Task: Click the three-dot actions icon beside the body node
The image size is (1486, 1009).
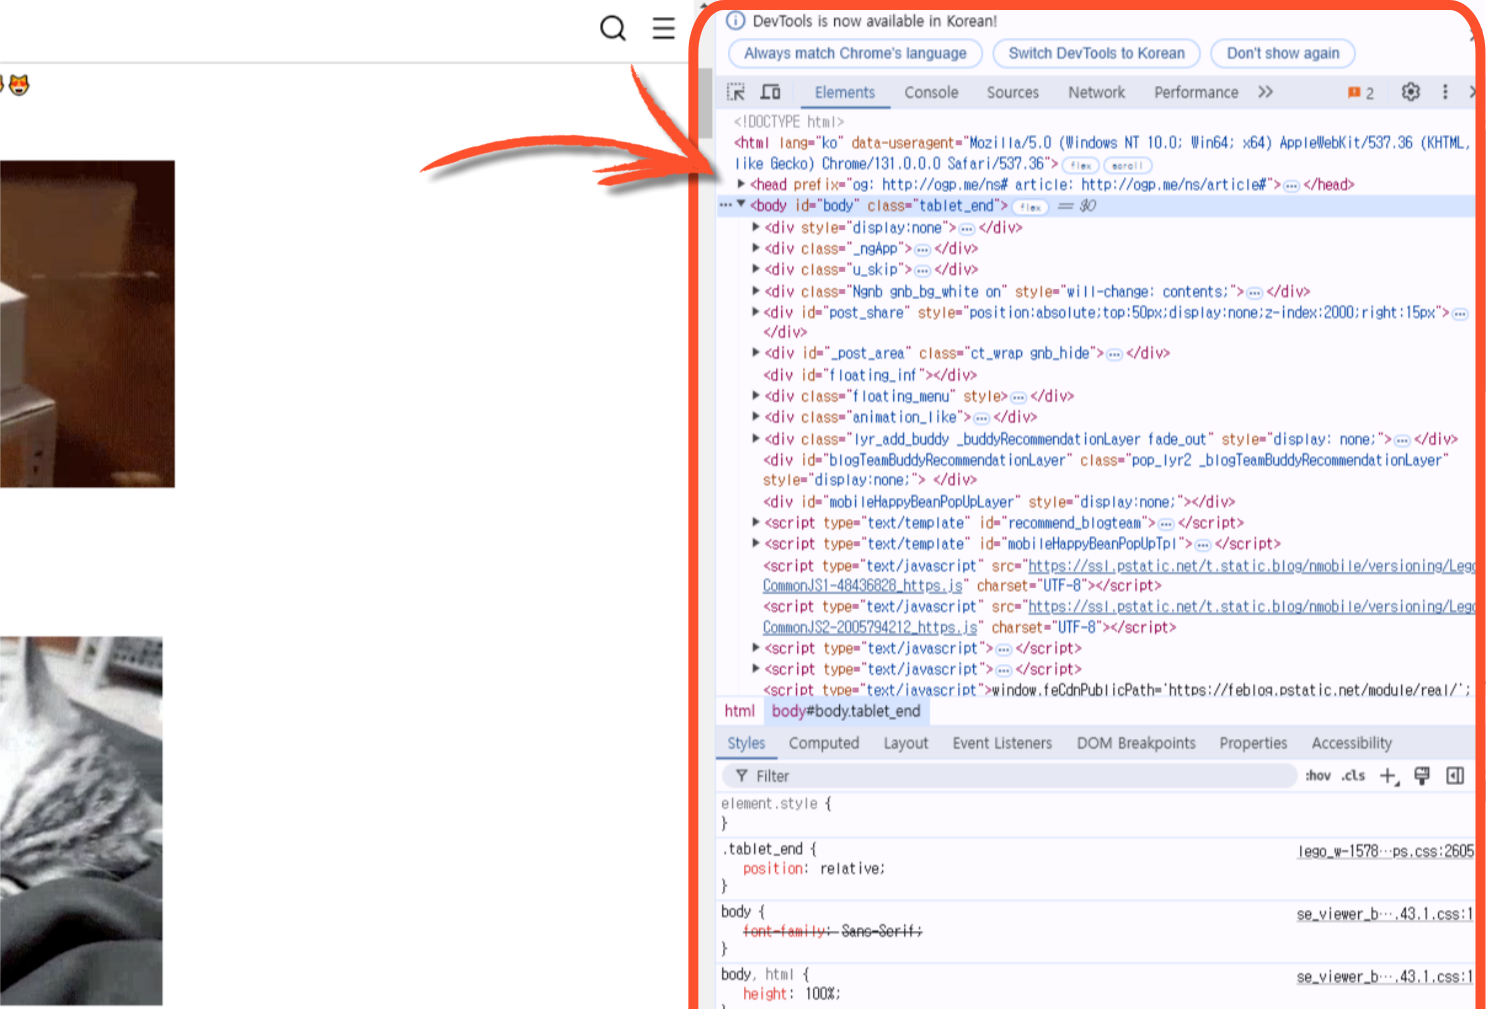Action: pyautogui.click(x=726, y=205)
